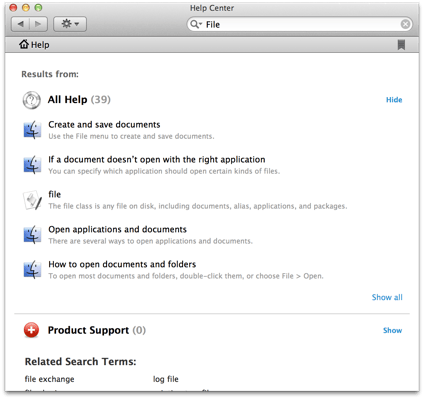Hide the All Help results

tap(394, 100)
